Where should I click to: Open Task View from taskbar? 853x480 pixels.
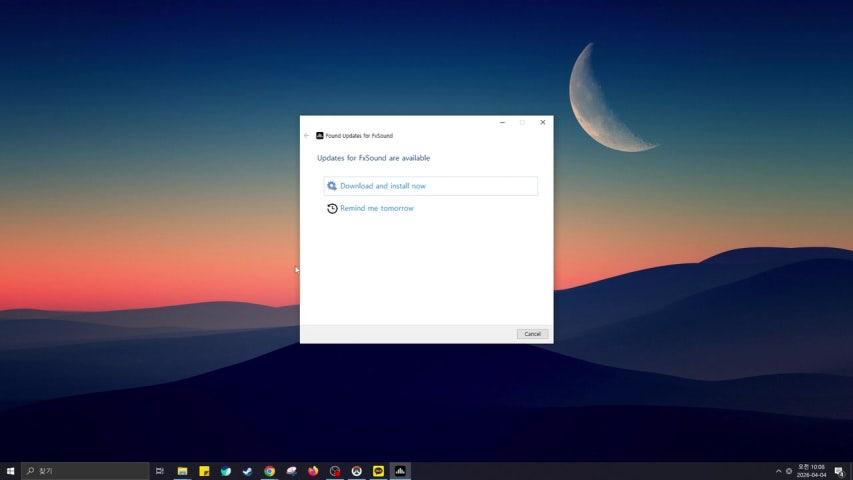160,471
